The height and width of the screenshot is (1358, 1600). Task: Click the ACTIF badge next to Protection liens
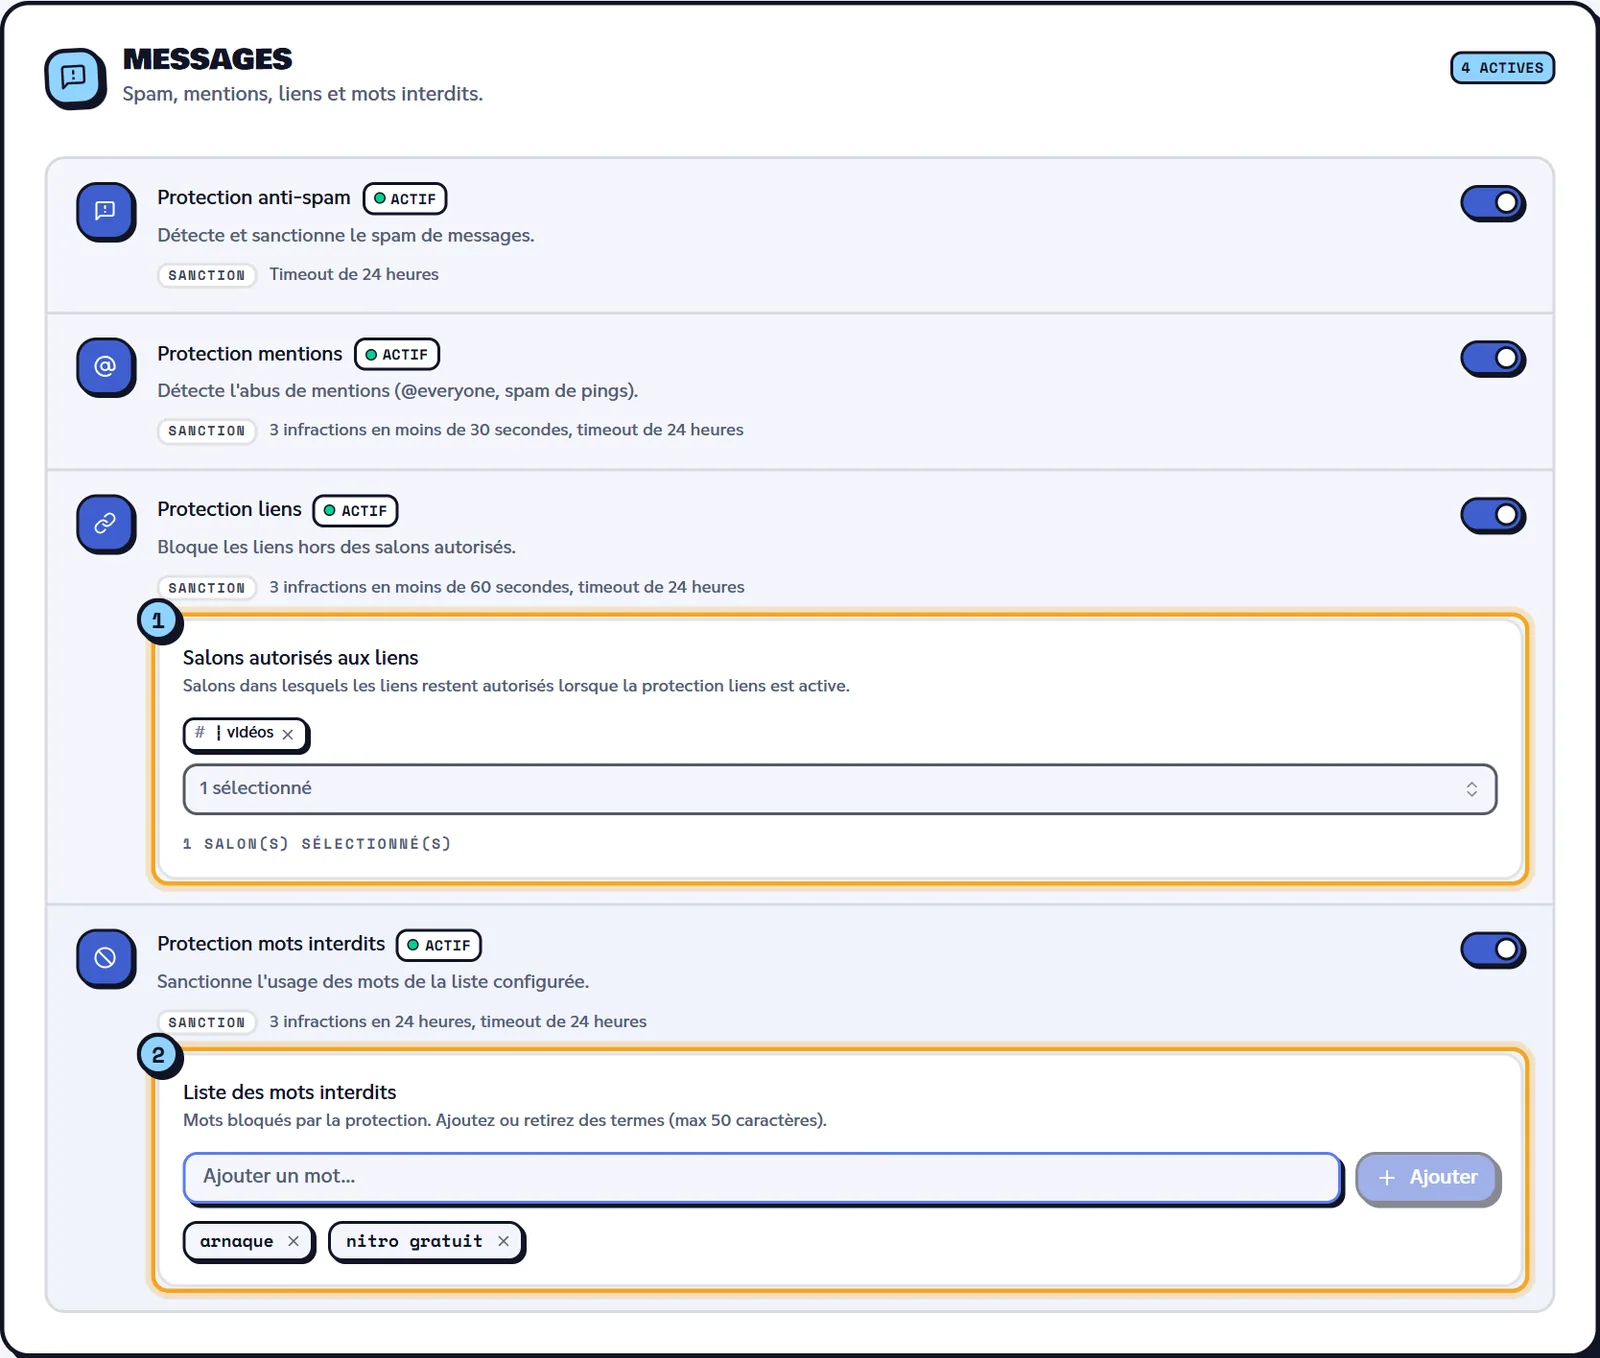[355, 510]
